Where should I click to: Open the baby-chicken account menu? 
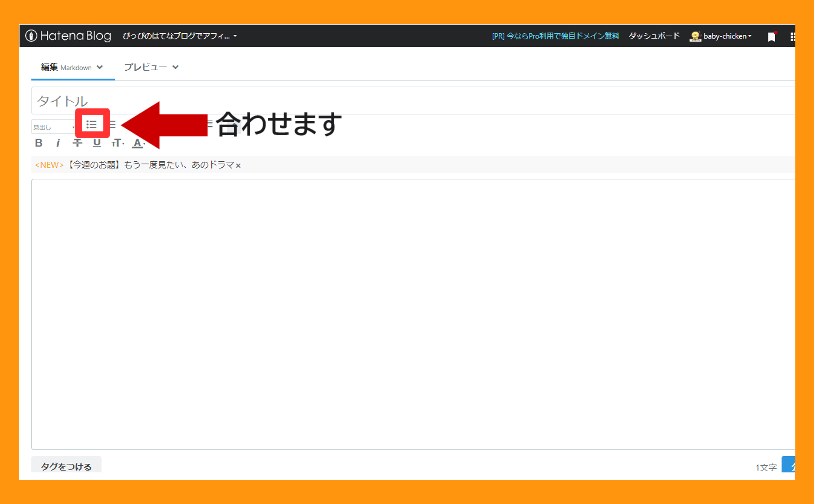(727, 36)
